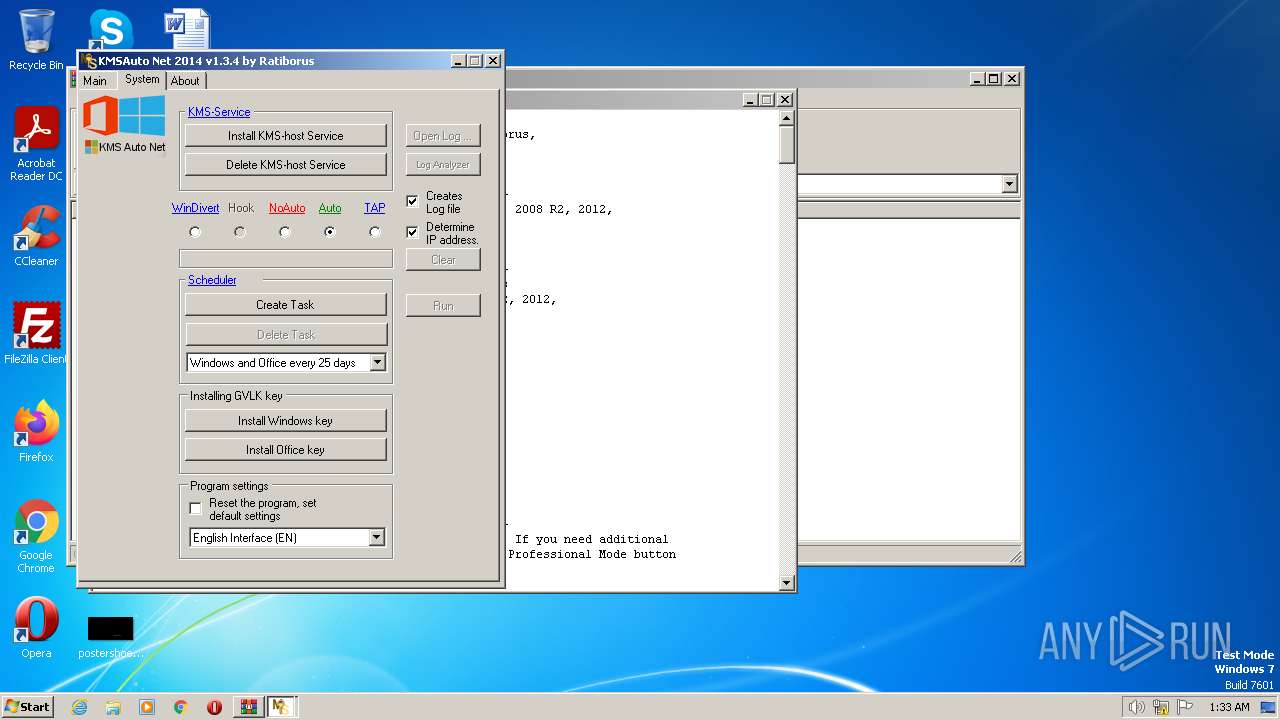Open the Scheduler link label
The height and width of the screenshot is (720, 1280).
(x=212, y=280)
